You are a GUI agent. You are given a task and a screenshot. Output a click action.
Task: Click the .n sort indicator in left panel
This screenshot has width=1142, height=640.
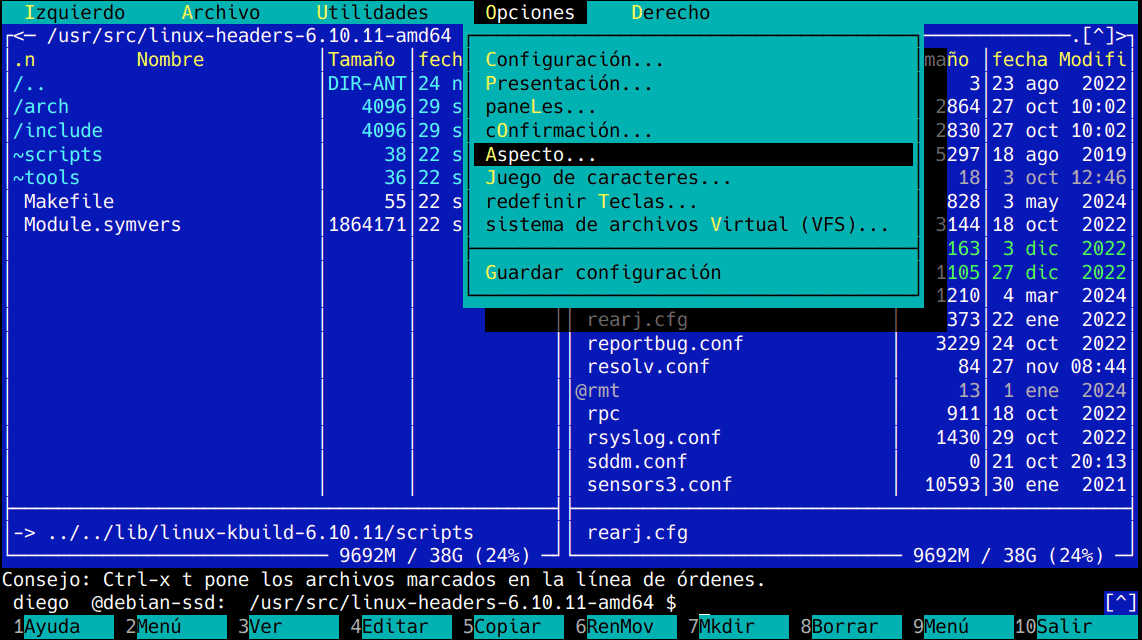point(24,60)
